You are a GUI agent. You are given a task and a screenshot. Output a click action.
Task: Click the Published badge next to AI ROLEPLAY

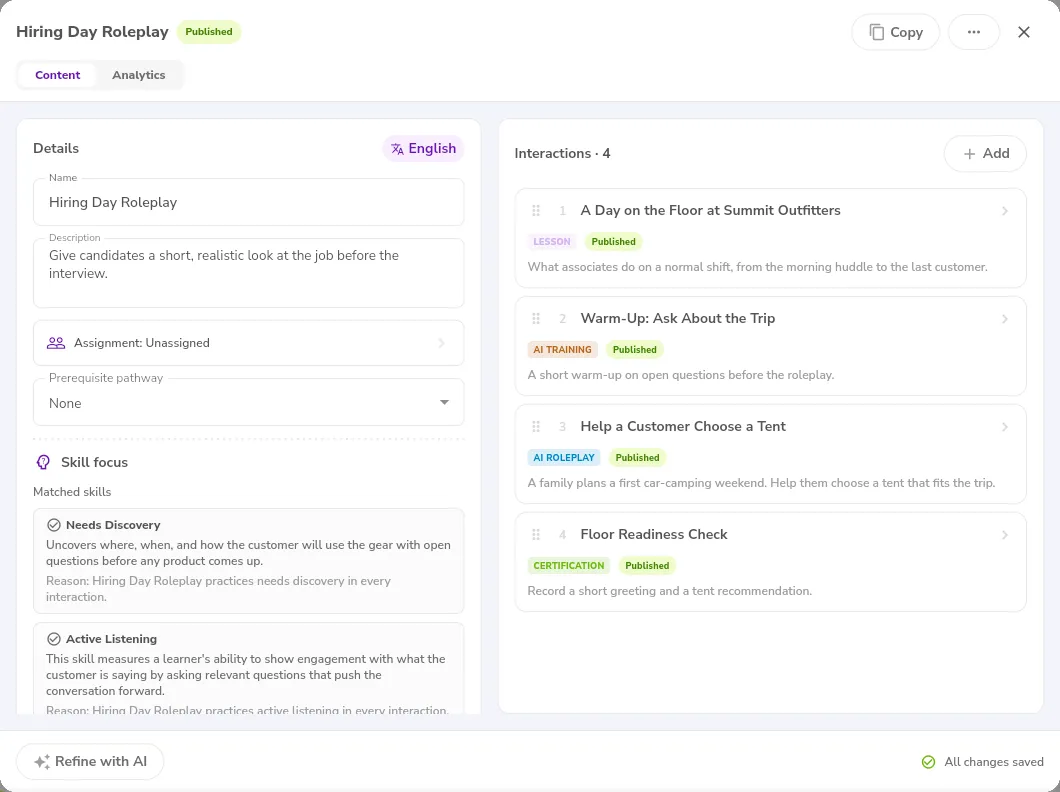point(637,457)
